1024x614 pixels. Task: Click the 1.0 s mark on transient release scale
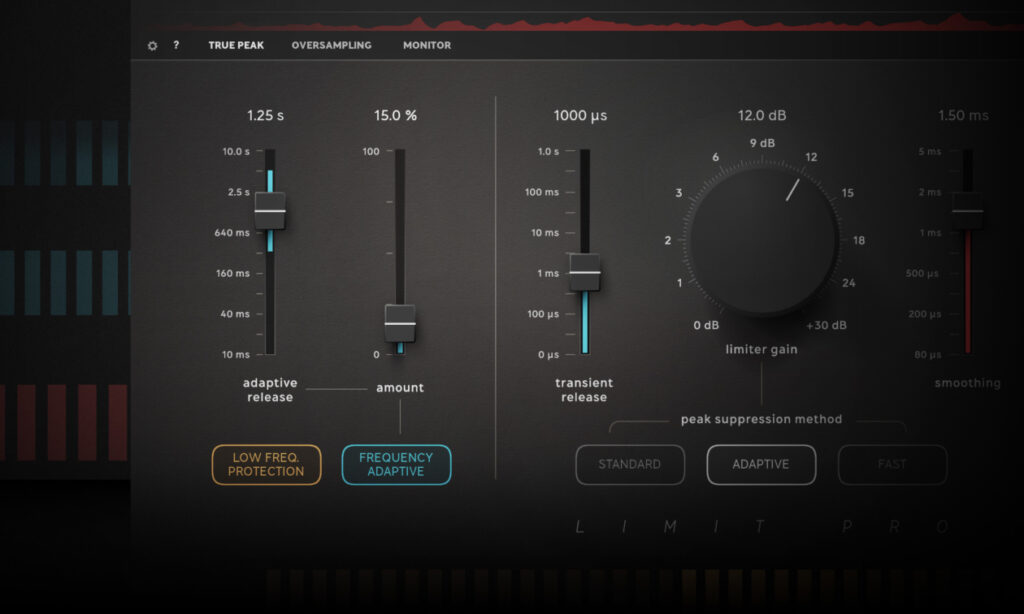pyautogui.click(x=548, y=152)
